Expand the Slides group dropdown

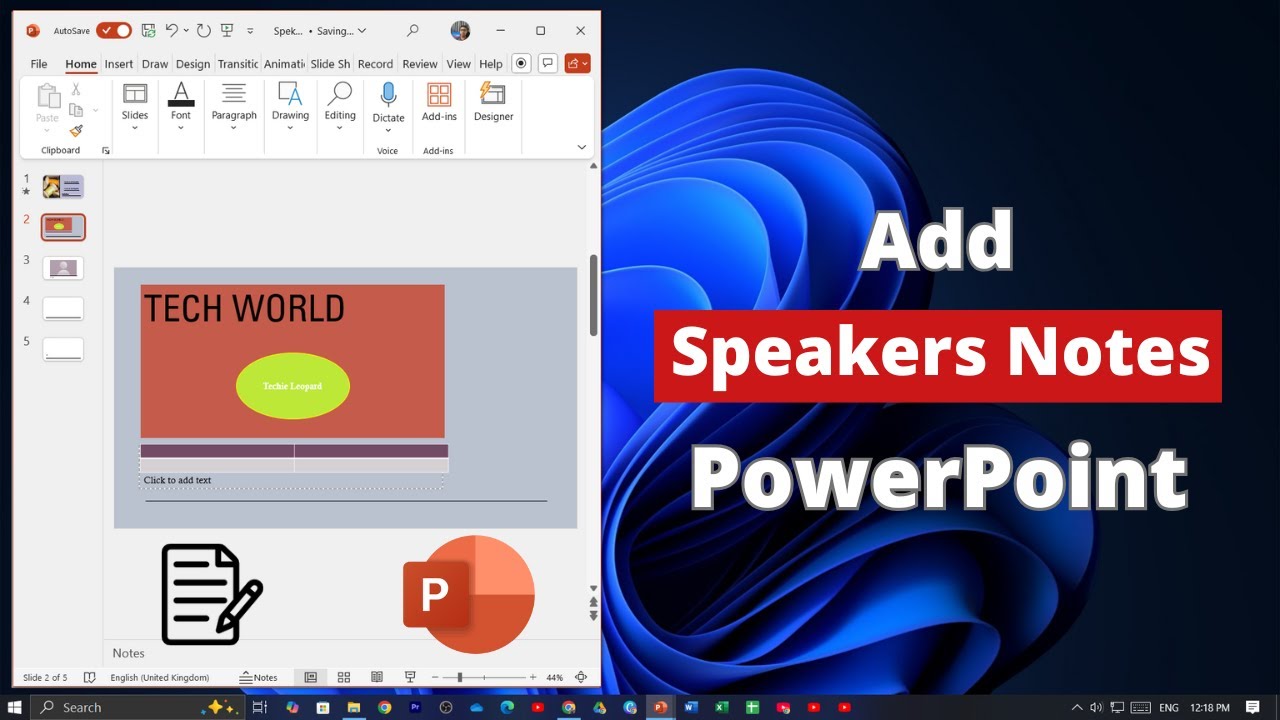click(x=135, y=128)
